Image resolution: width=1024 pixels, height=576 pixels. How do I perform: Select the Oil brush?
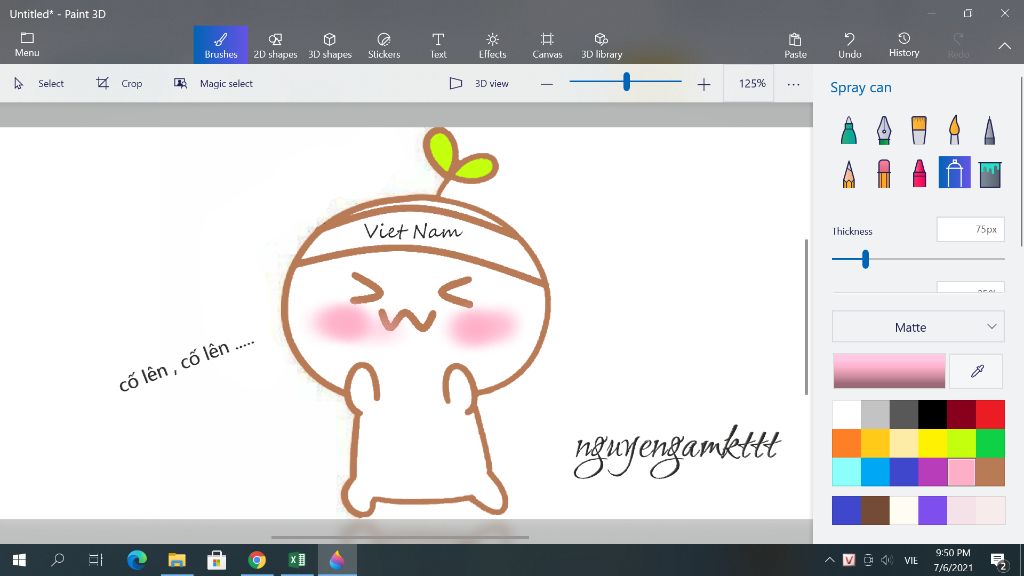tap(919, 130)
